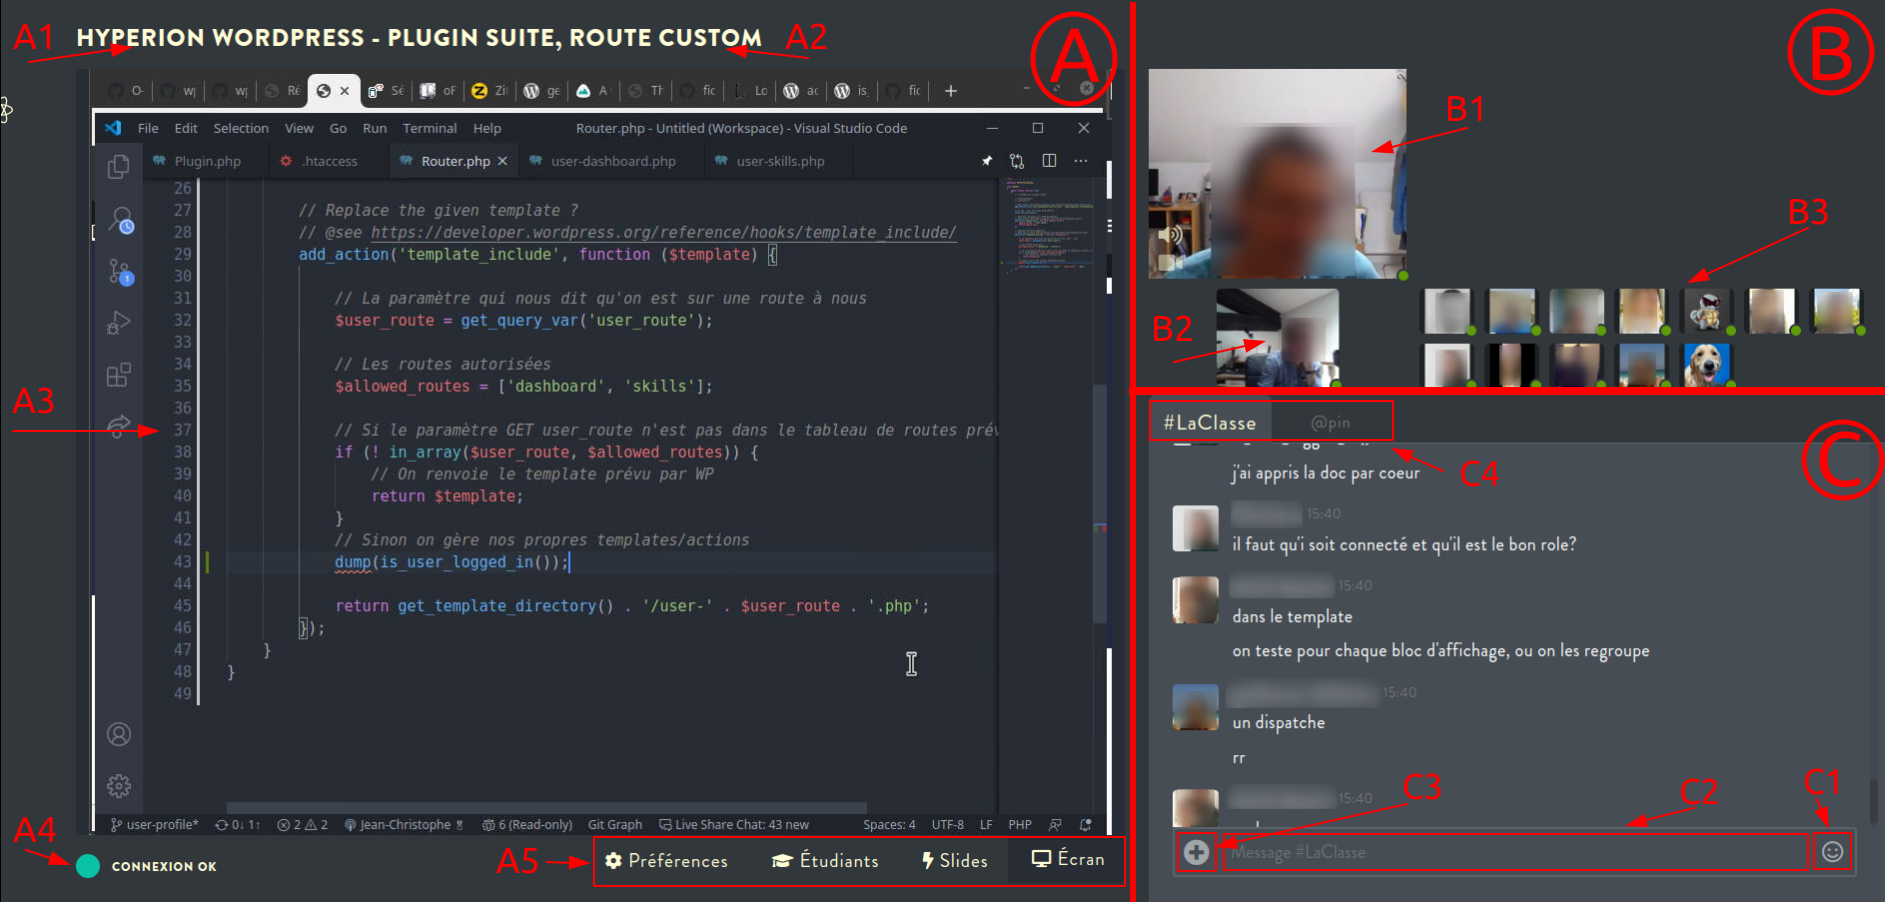Open the Go menu
1885x902 pixels.
pyautogui.click(x=338, y=128)
